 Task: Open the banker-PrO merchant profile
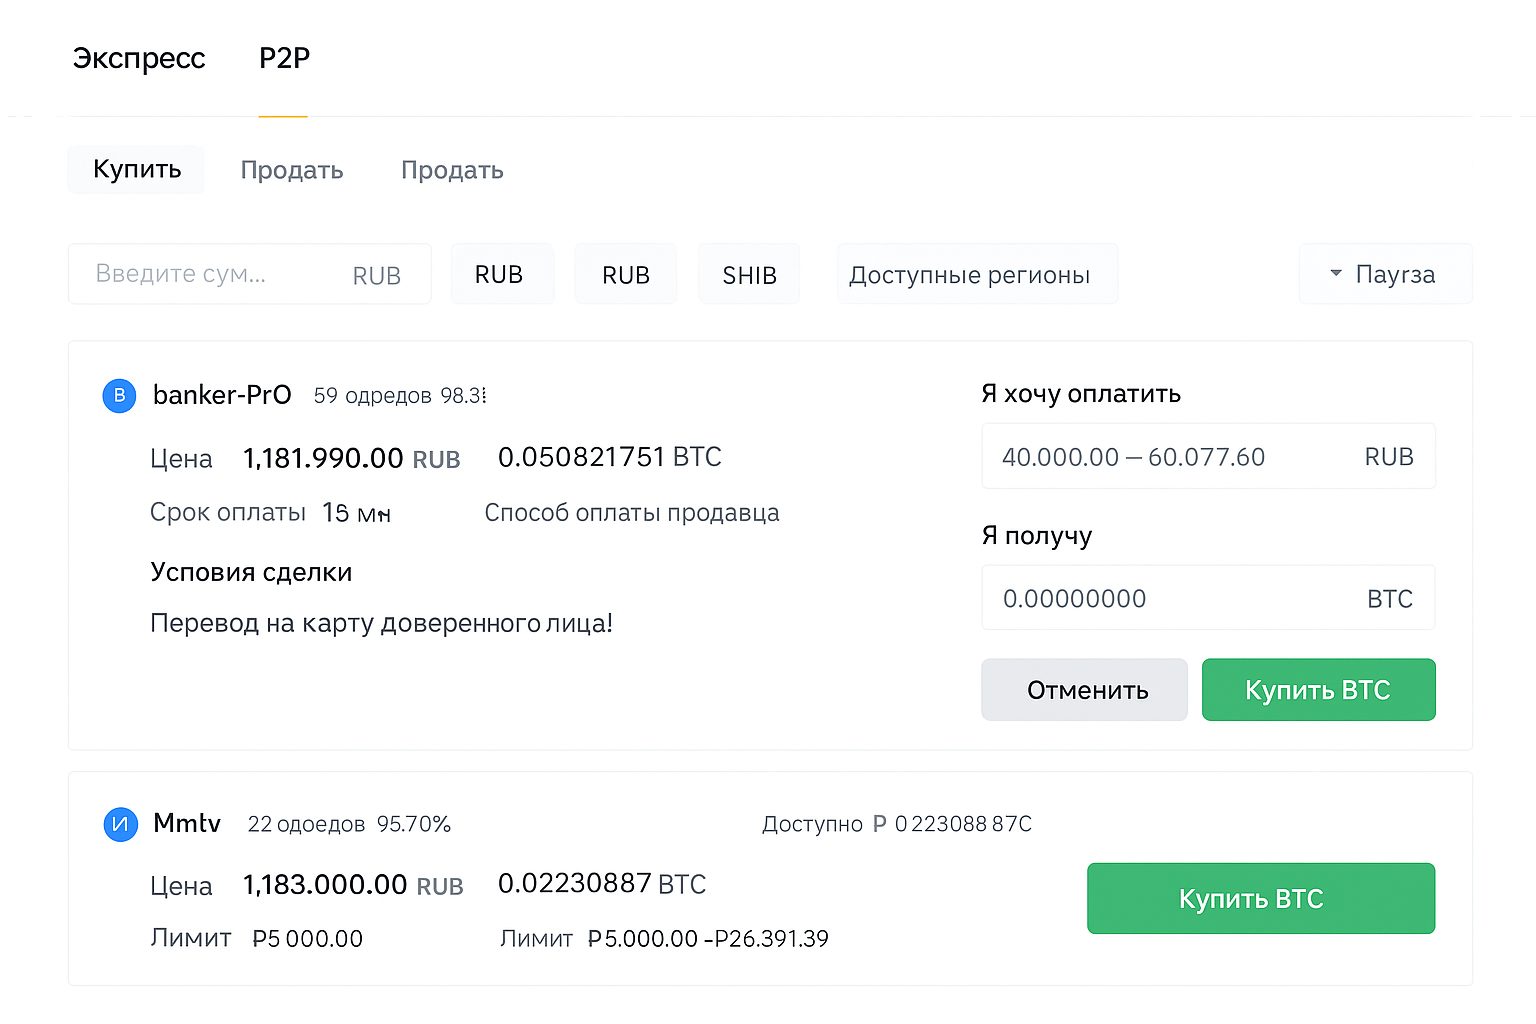221,395
